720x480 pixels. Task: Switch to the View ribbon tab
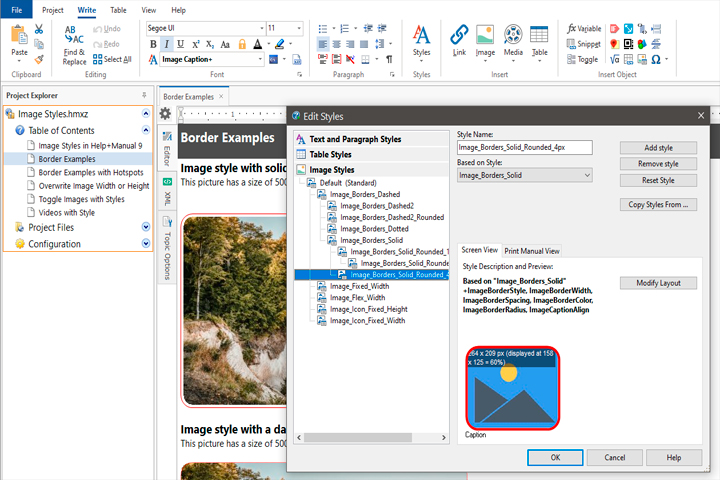click(x=148, y=10)
